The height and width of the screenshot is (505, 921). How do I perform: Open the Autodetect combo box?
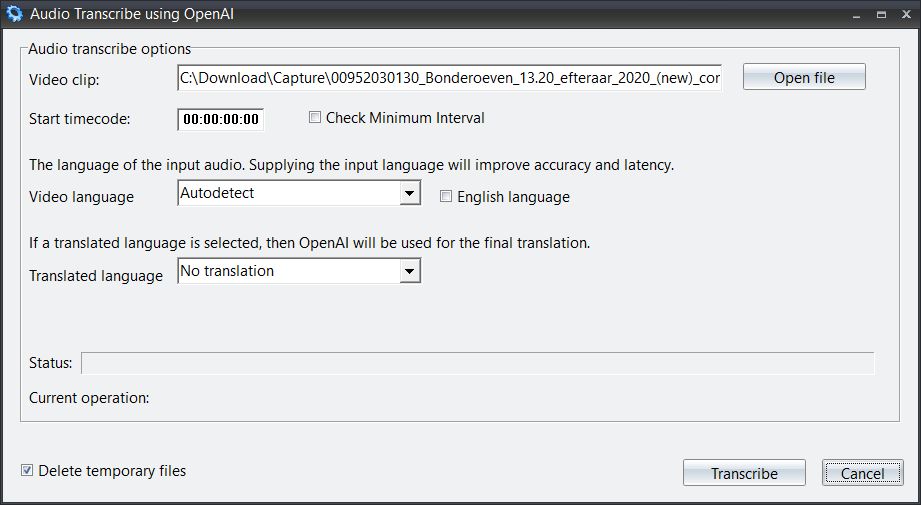point(299,193)
